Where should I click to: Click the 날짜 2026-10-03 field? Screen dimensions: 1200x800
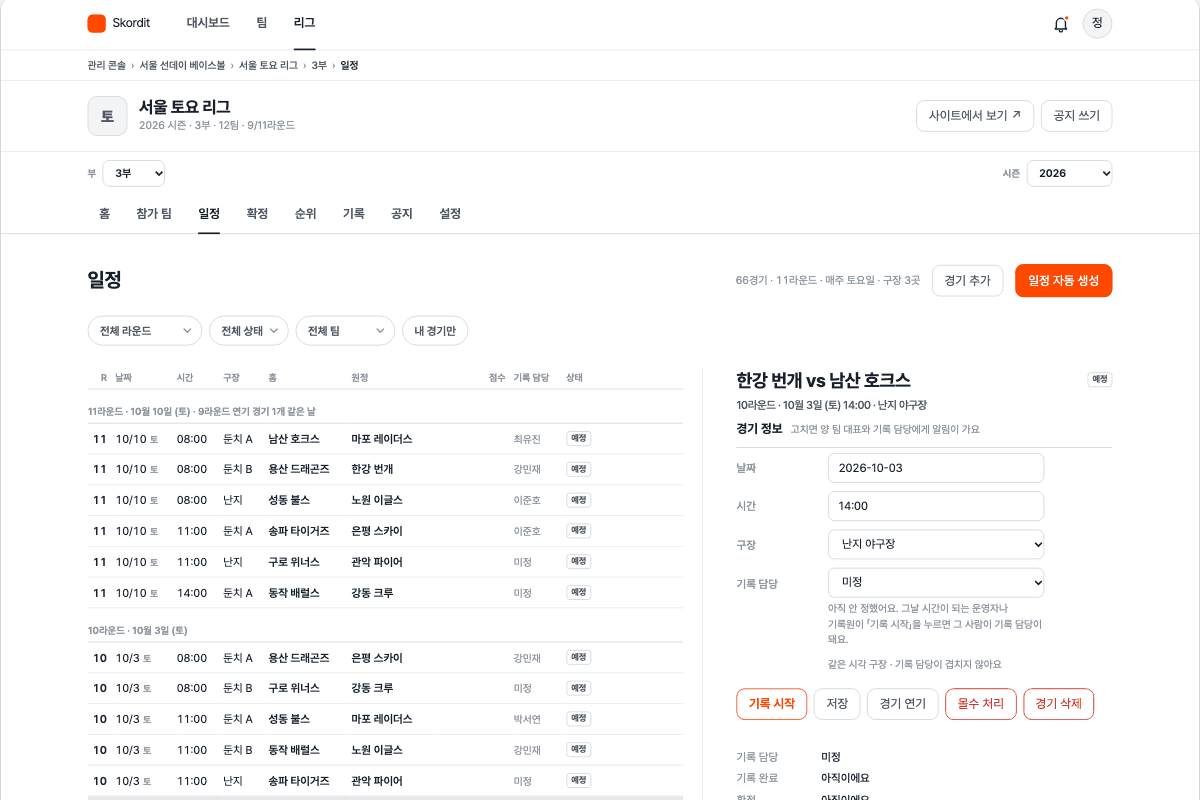point(936,468)
